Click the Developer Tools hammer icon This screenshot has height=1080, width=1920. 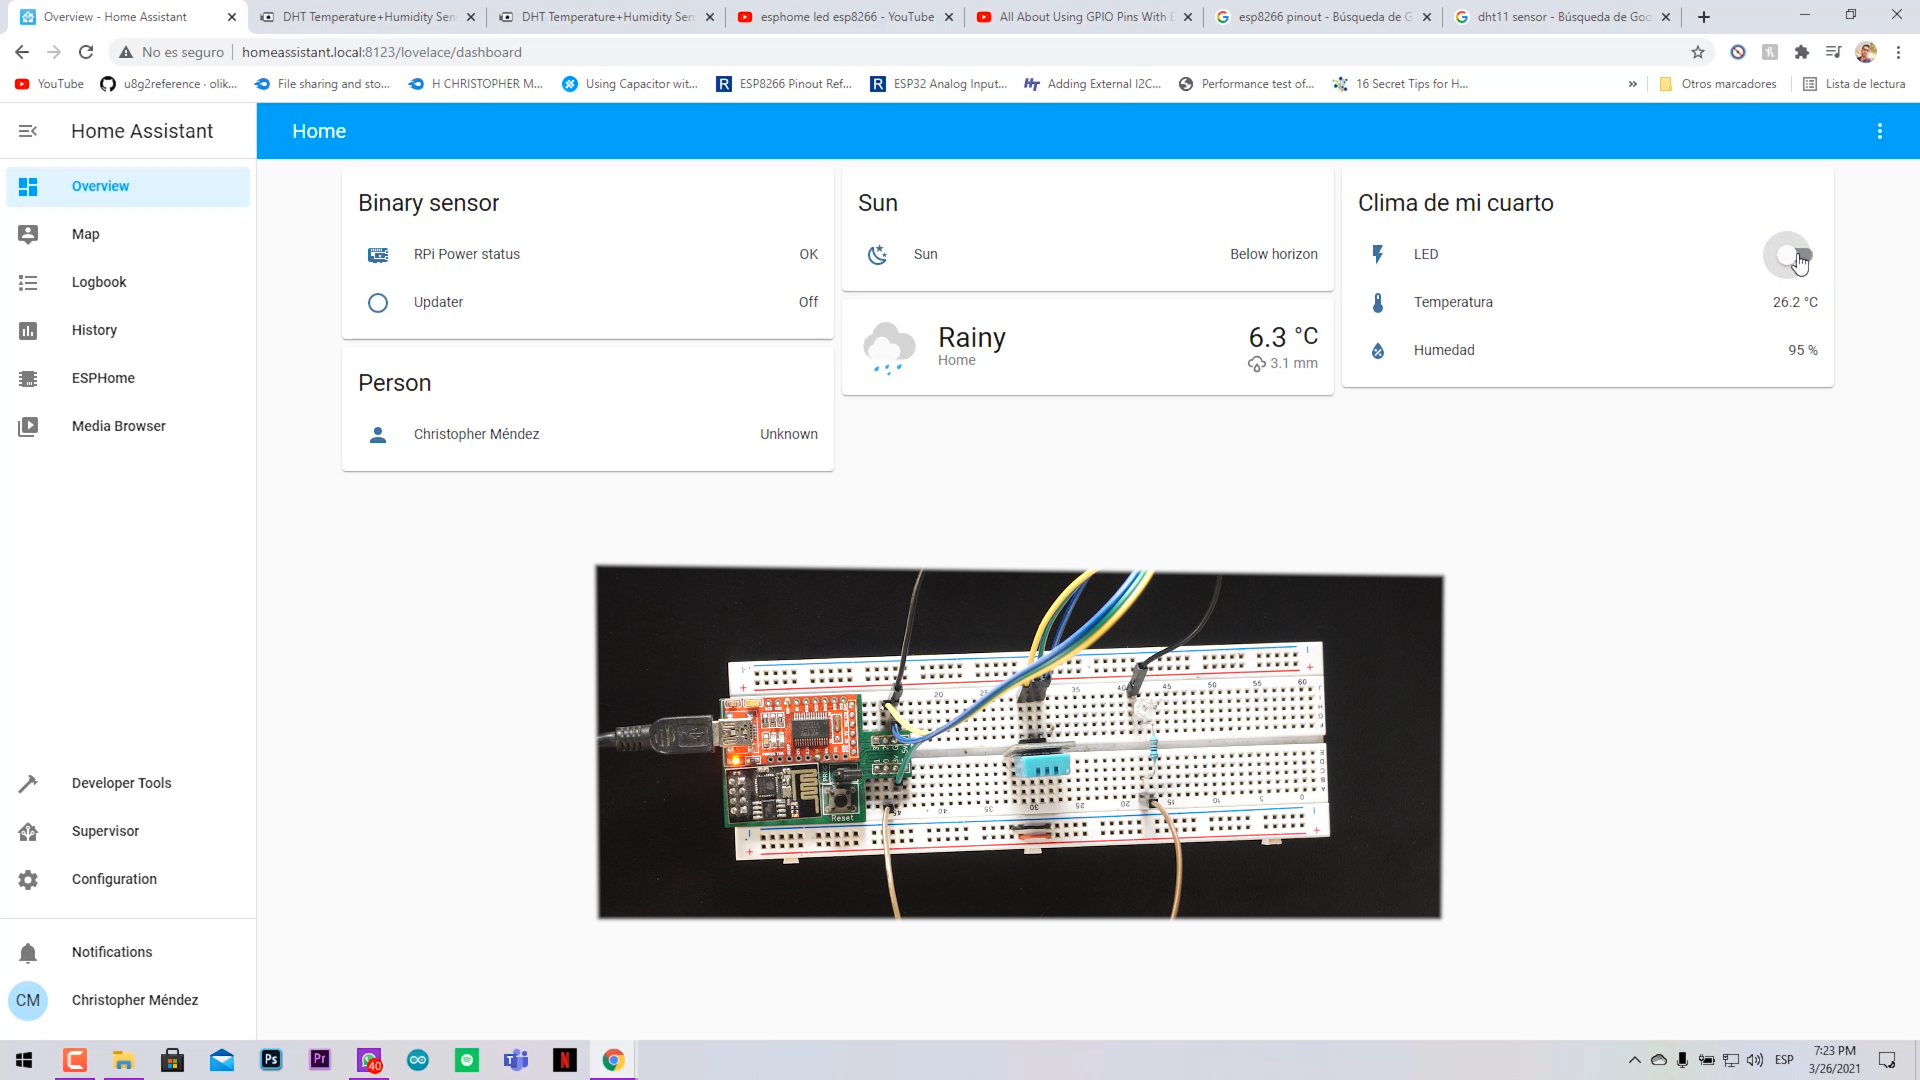28,783
